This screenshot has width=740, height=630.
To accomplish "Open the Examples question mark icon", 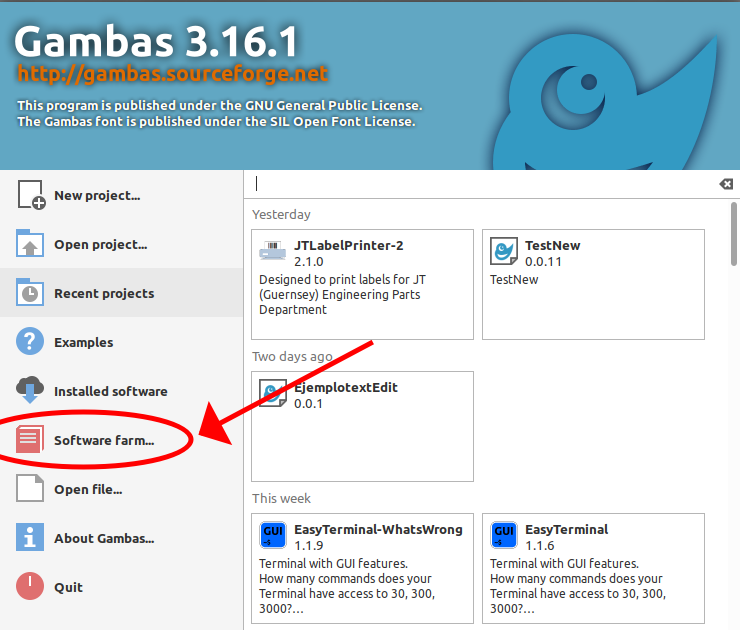I will [30, 341].
